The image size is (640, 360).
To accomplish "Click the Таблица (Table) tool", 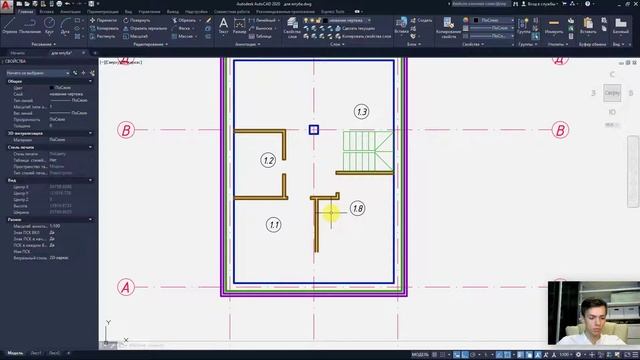I will (260, 36).
